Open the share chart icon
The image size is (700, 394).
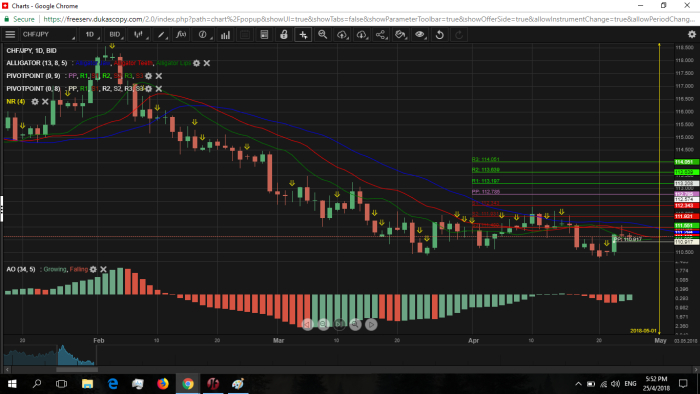tap(380, 34)
